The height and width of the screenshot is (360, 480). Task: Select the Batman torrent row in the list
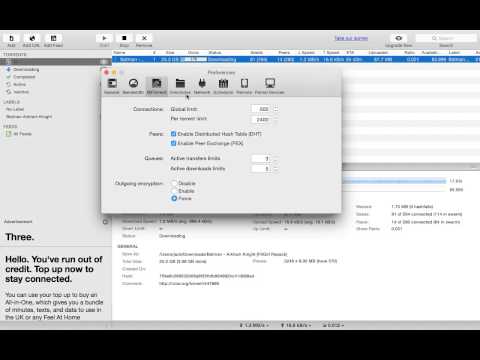point(296,59)
